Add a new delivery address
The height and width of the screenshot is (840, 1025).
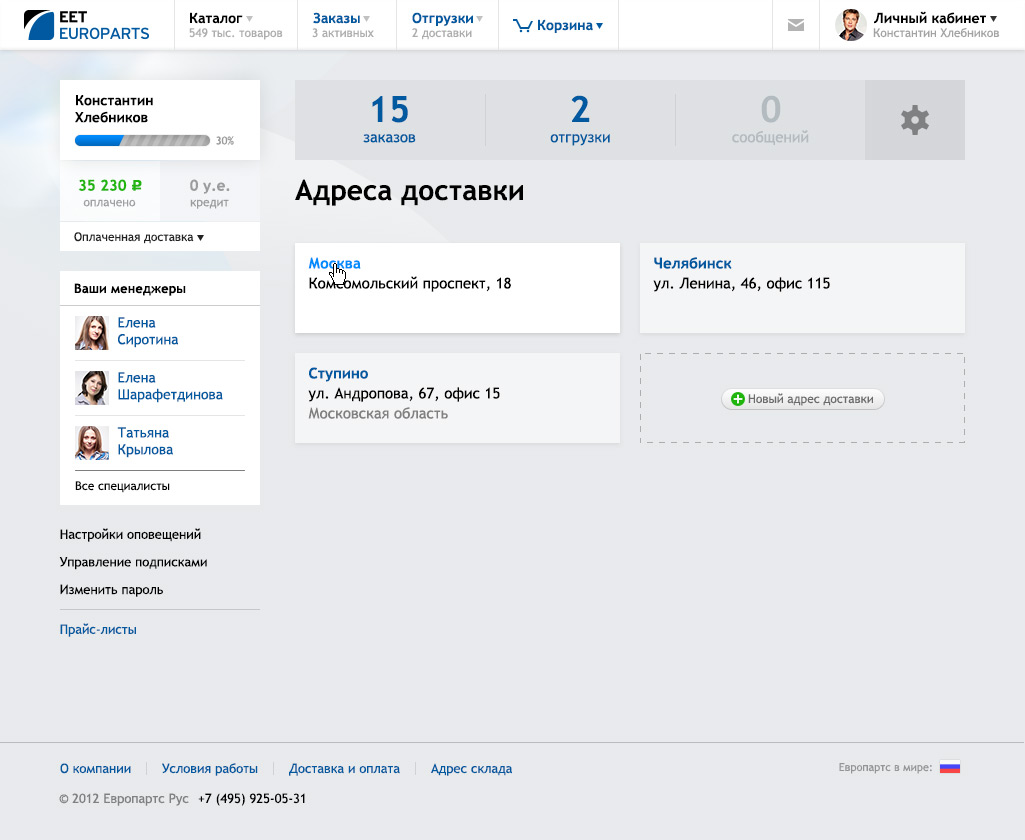(x=803, y=399)
